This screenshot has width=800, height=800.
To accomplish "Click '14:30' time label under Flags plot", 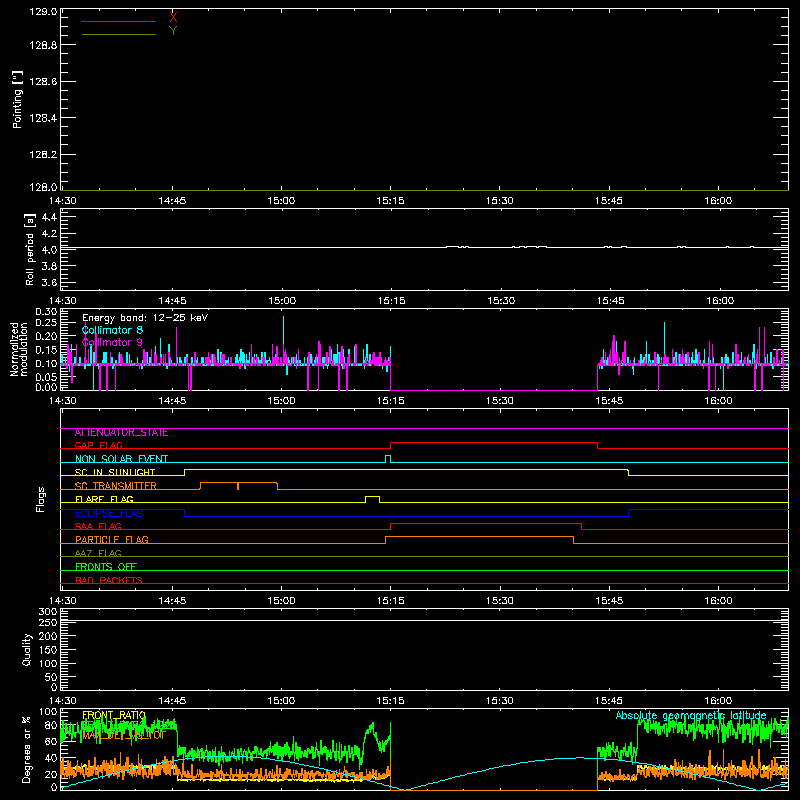I will click(x=62, y=601).
